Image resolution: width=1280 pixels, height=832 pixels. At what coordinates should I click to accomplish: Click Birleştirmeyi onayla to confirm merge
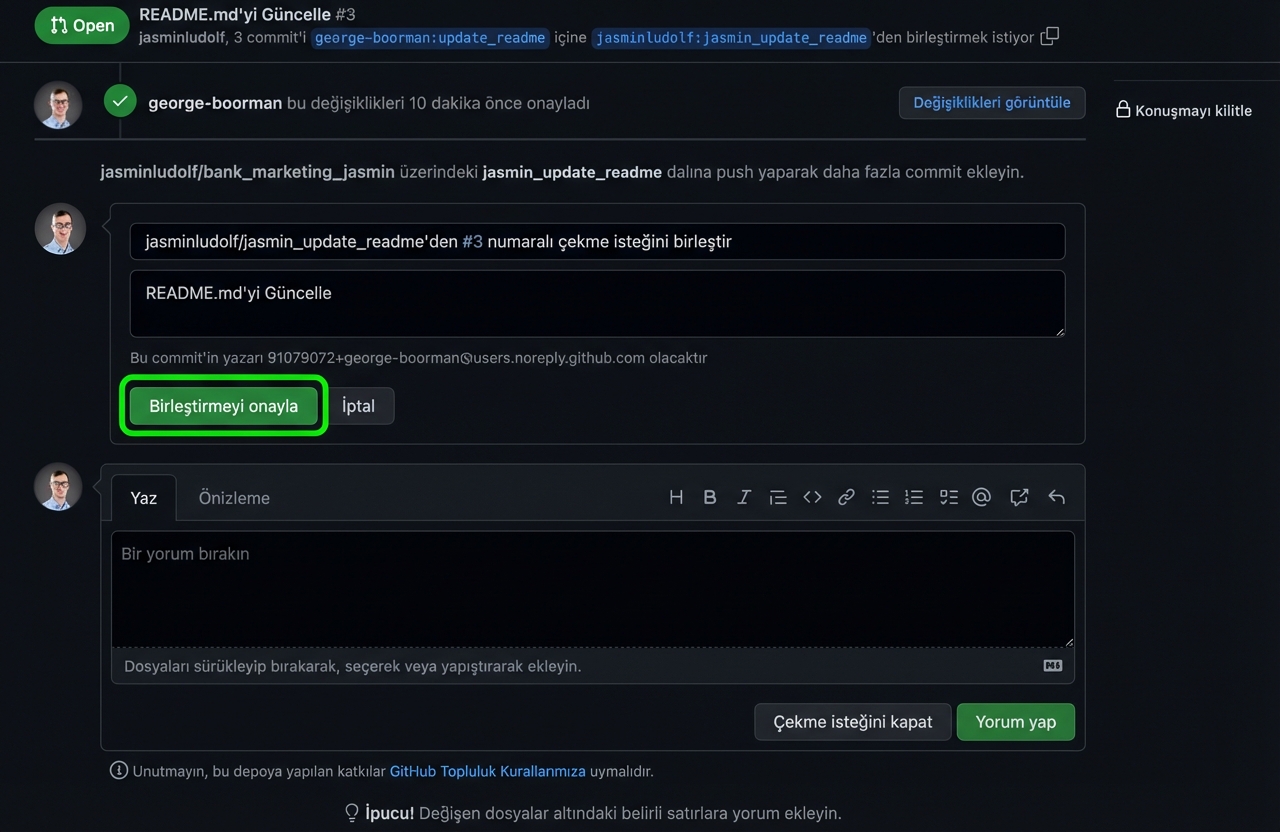pos(224,406)
